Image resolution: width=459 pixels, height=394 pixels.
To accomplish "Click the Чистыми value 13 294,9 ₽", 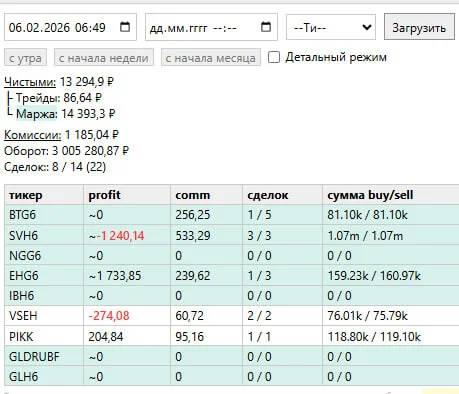I will click(87, 82).
